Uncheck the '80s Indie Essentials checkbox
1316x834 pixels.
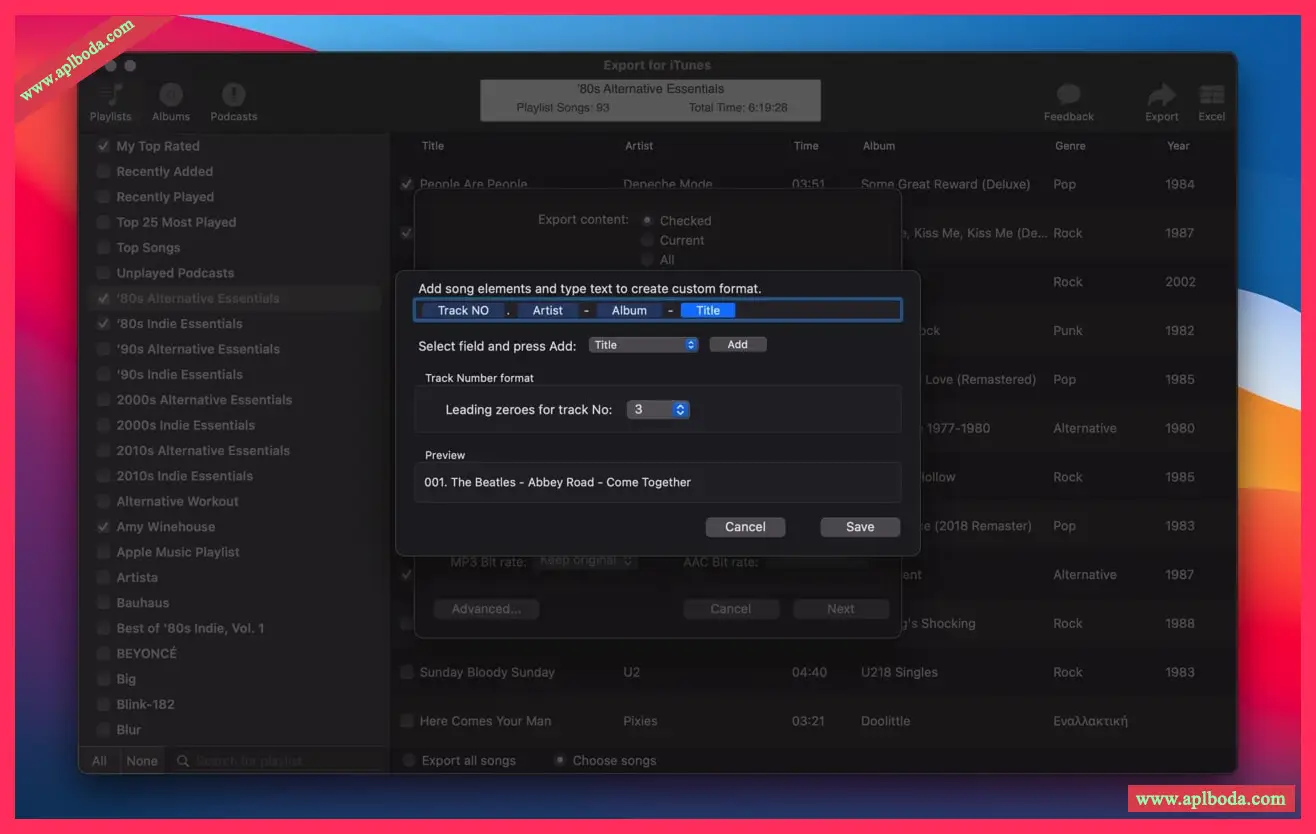point(103,324)
